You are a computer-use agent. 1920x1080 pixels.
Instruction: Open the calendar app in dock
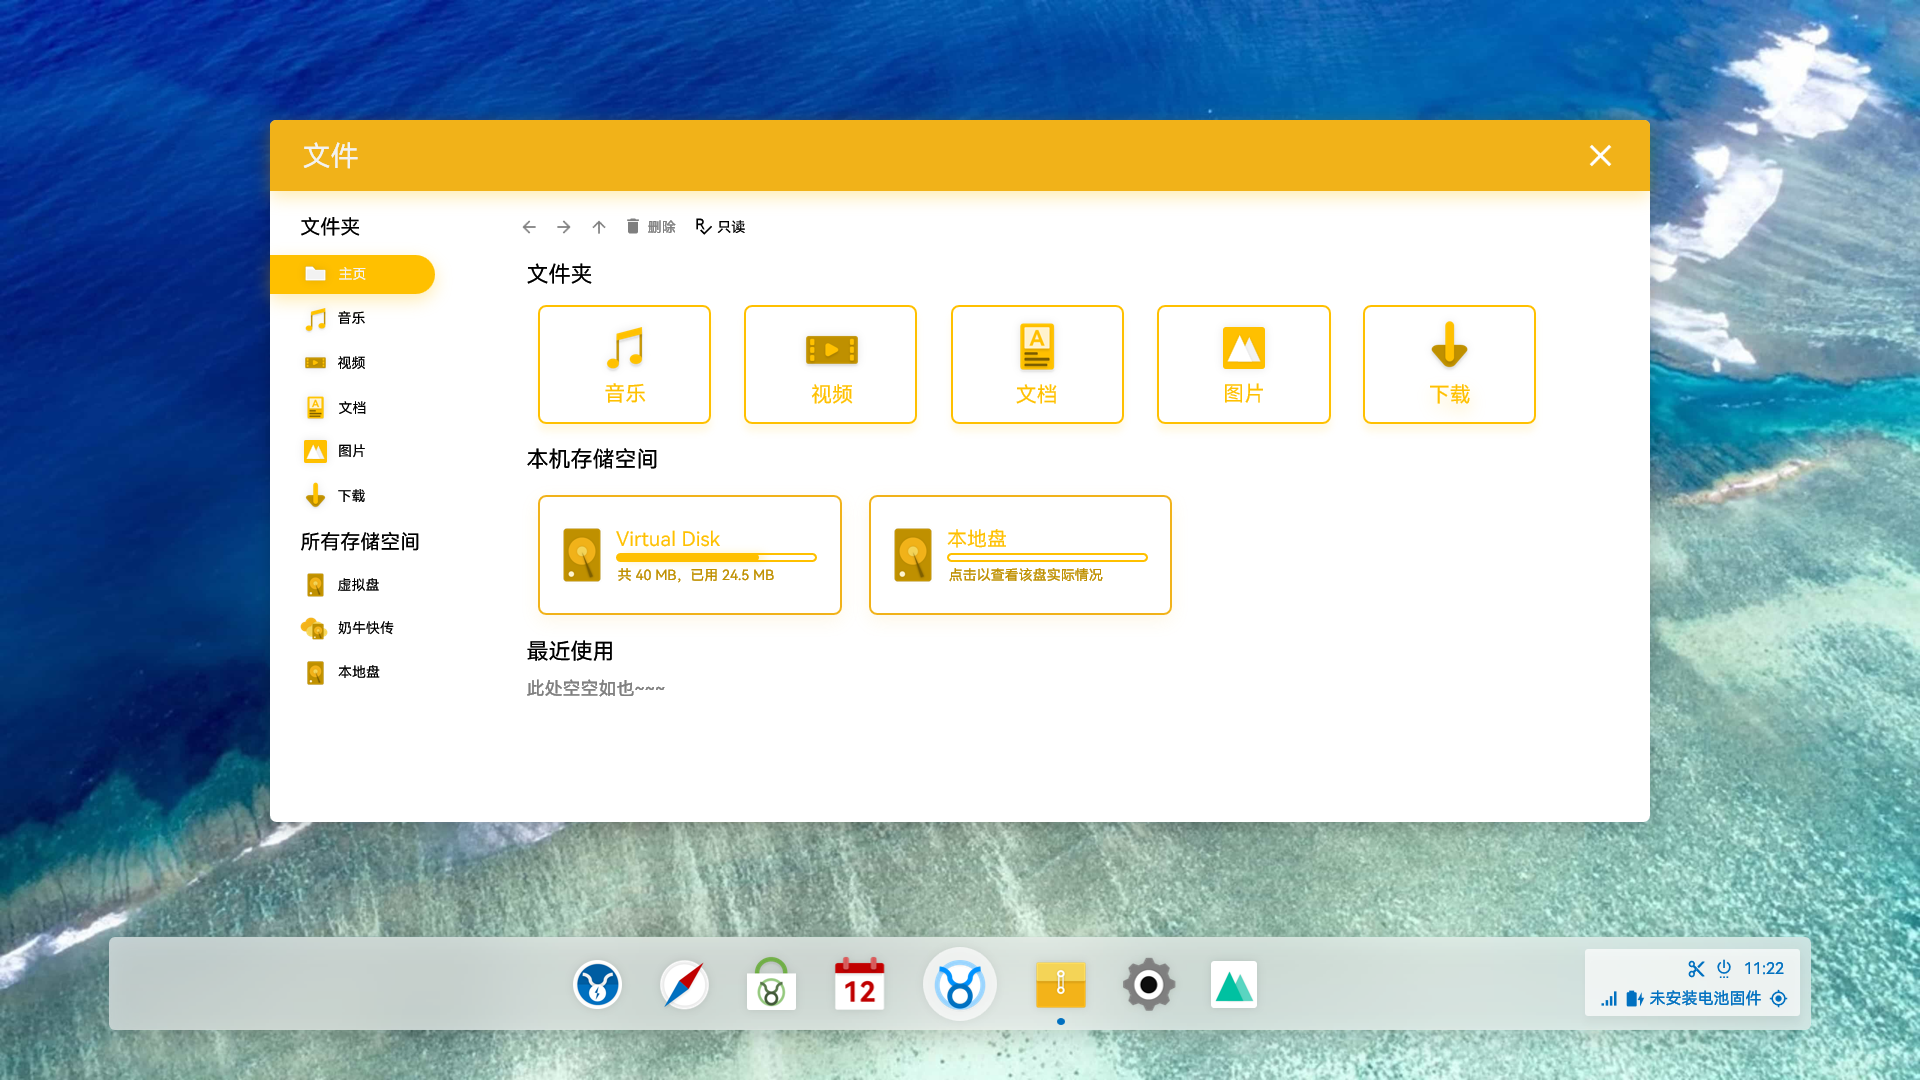point(859,985)
